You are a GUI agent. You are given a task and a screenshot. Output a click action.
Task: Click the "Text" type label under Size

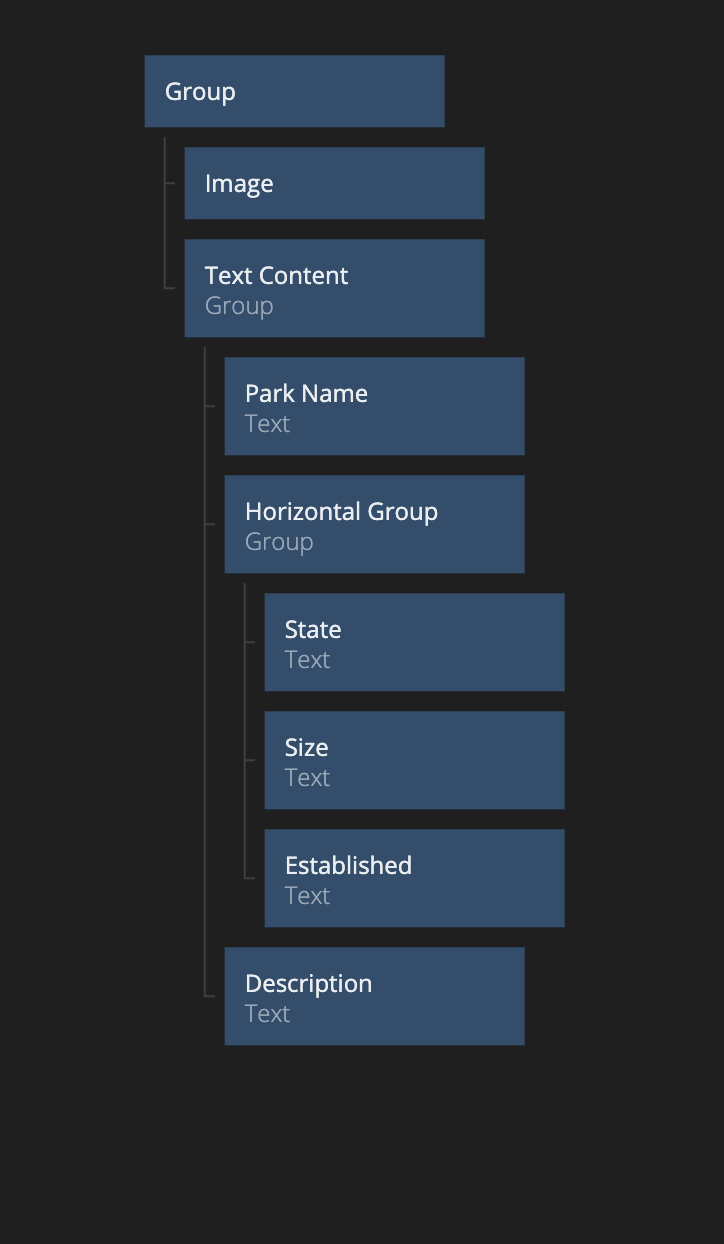click(307, 778)
